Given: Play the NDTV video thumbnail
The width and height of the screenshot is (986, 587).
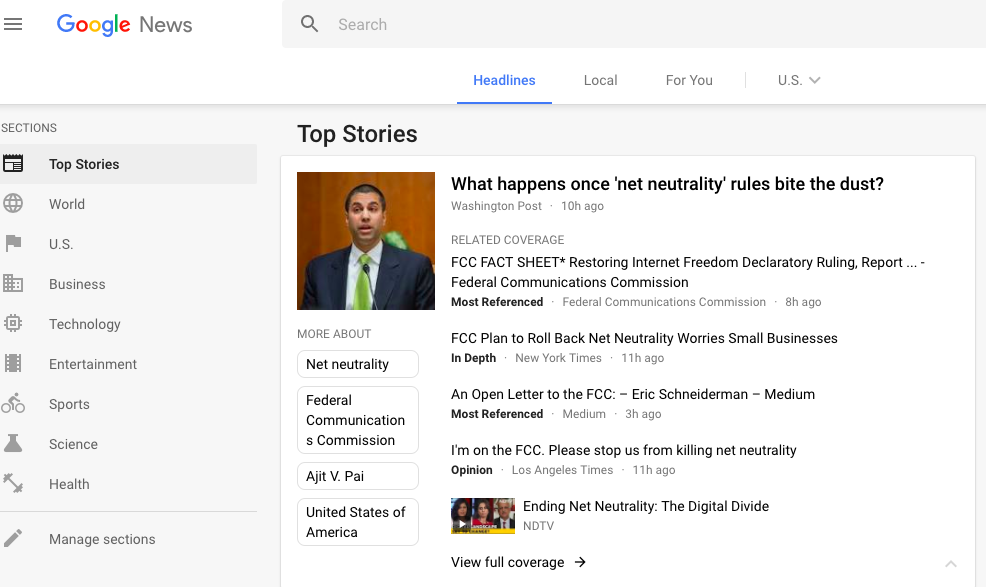Looking at the screenshot, I should tap(483, 516).
